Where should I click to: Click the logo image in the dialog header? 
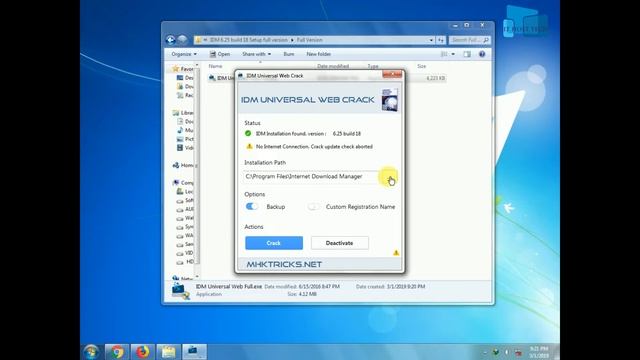tap(389, 100)
